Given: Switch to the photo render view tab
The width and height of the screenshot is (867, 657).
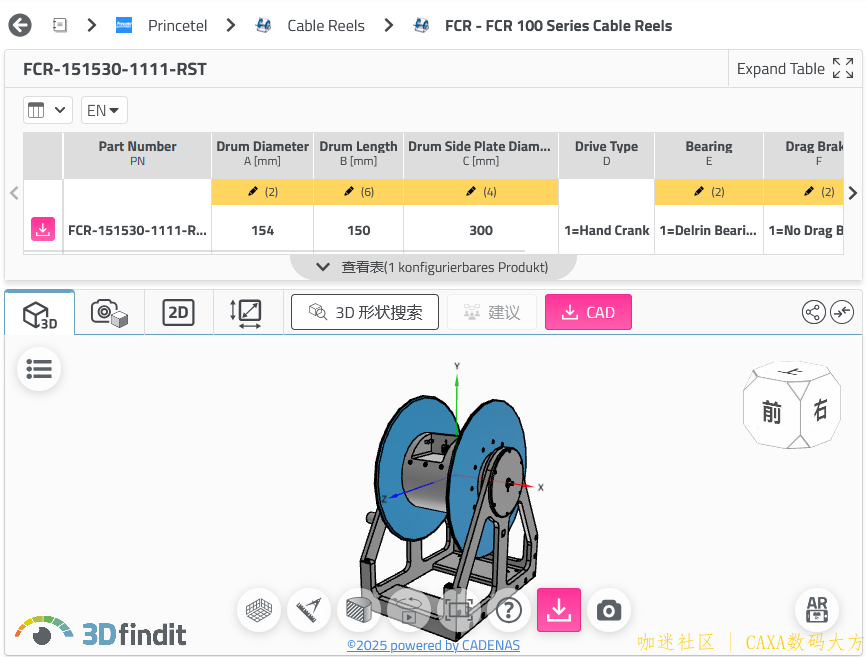Looking at the screenshot, I should 109,313.
